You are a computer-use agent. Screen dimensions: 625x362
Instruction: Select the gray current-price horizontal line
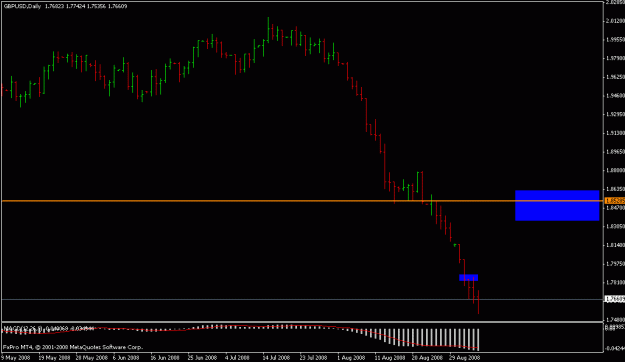[302, 299]
